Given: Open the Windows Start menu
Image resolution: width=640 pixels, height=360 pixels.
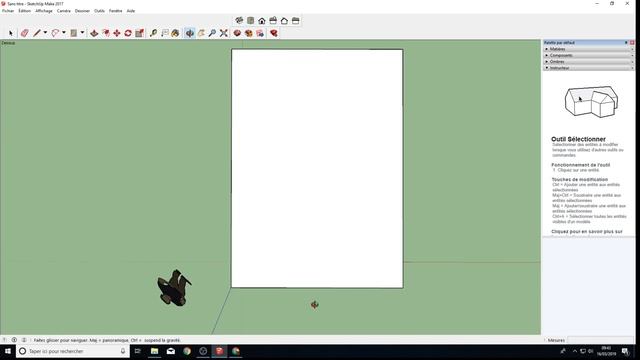Looking at the screenshot, I should (x=8, y=351).
